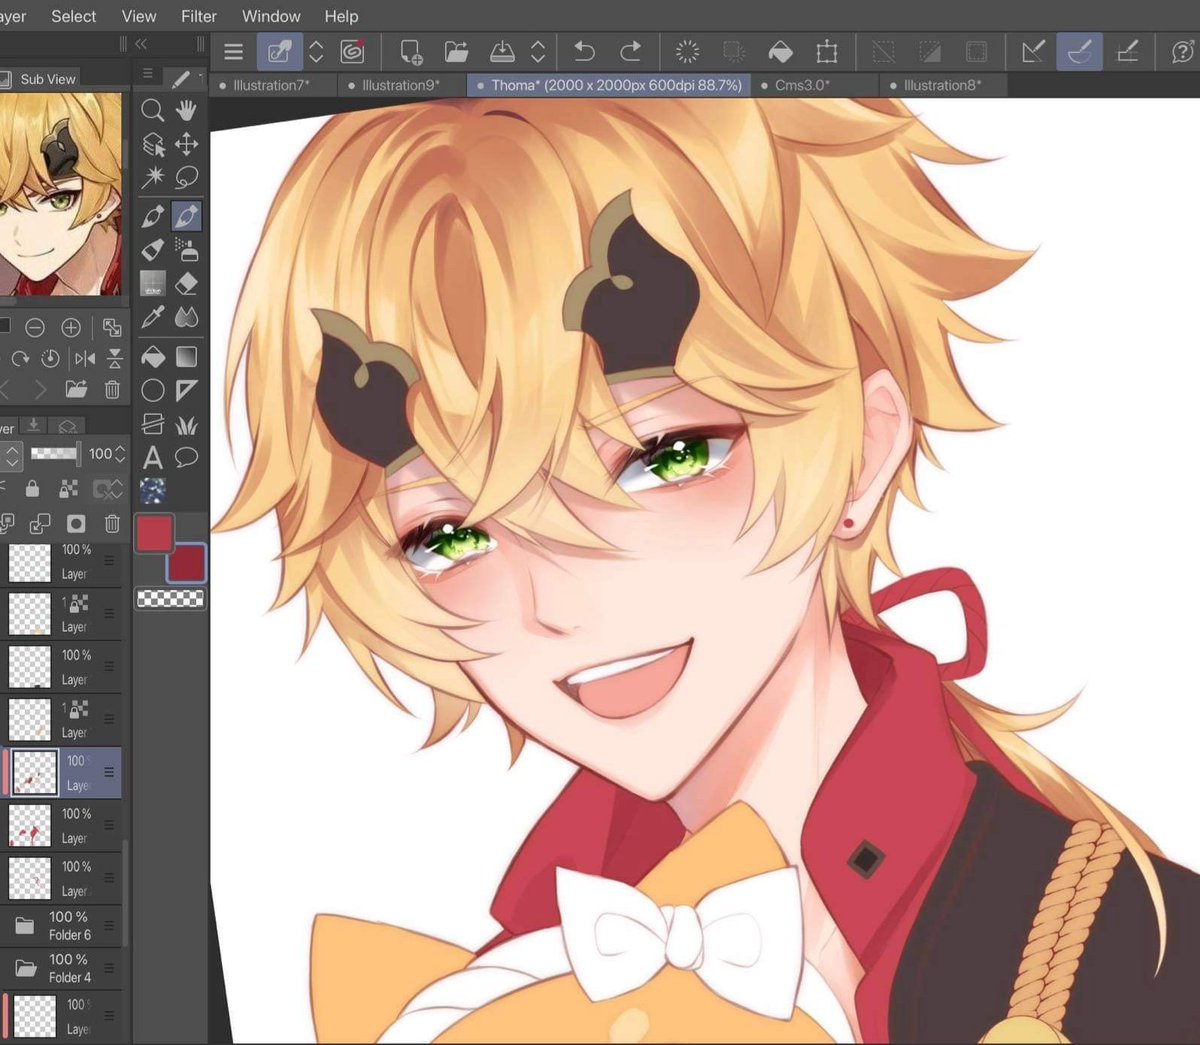Open the tool palette menu icon
The width and height of the screenshot is (1200, 1045).
click(147, 74)
